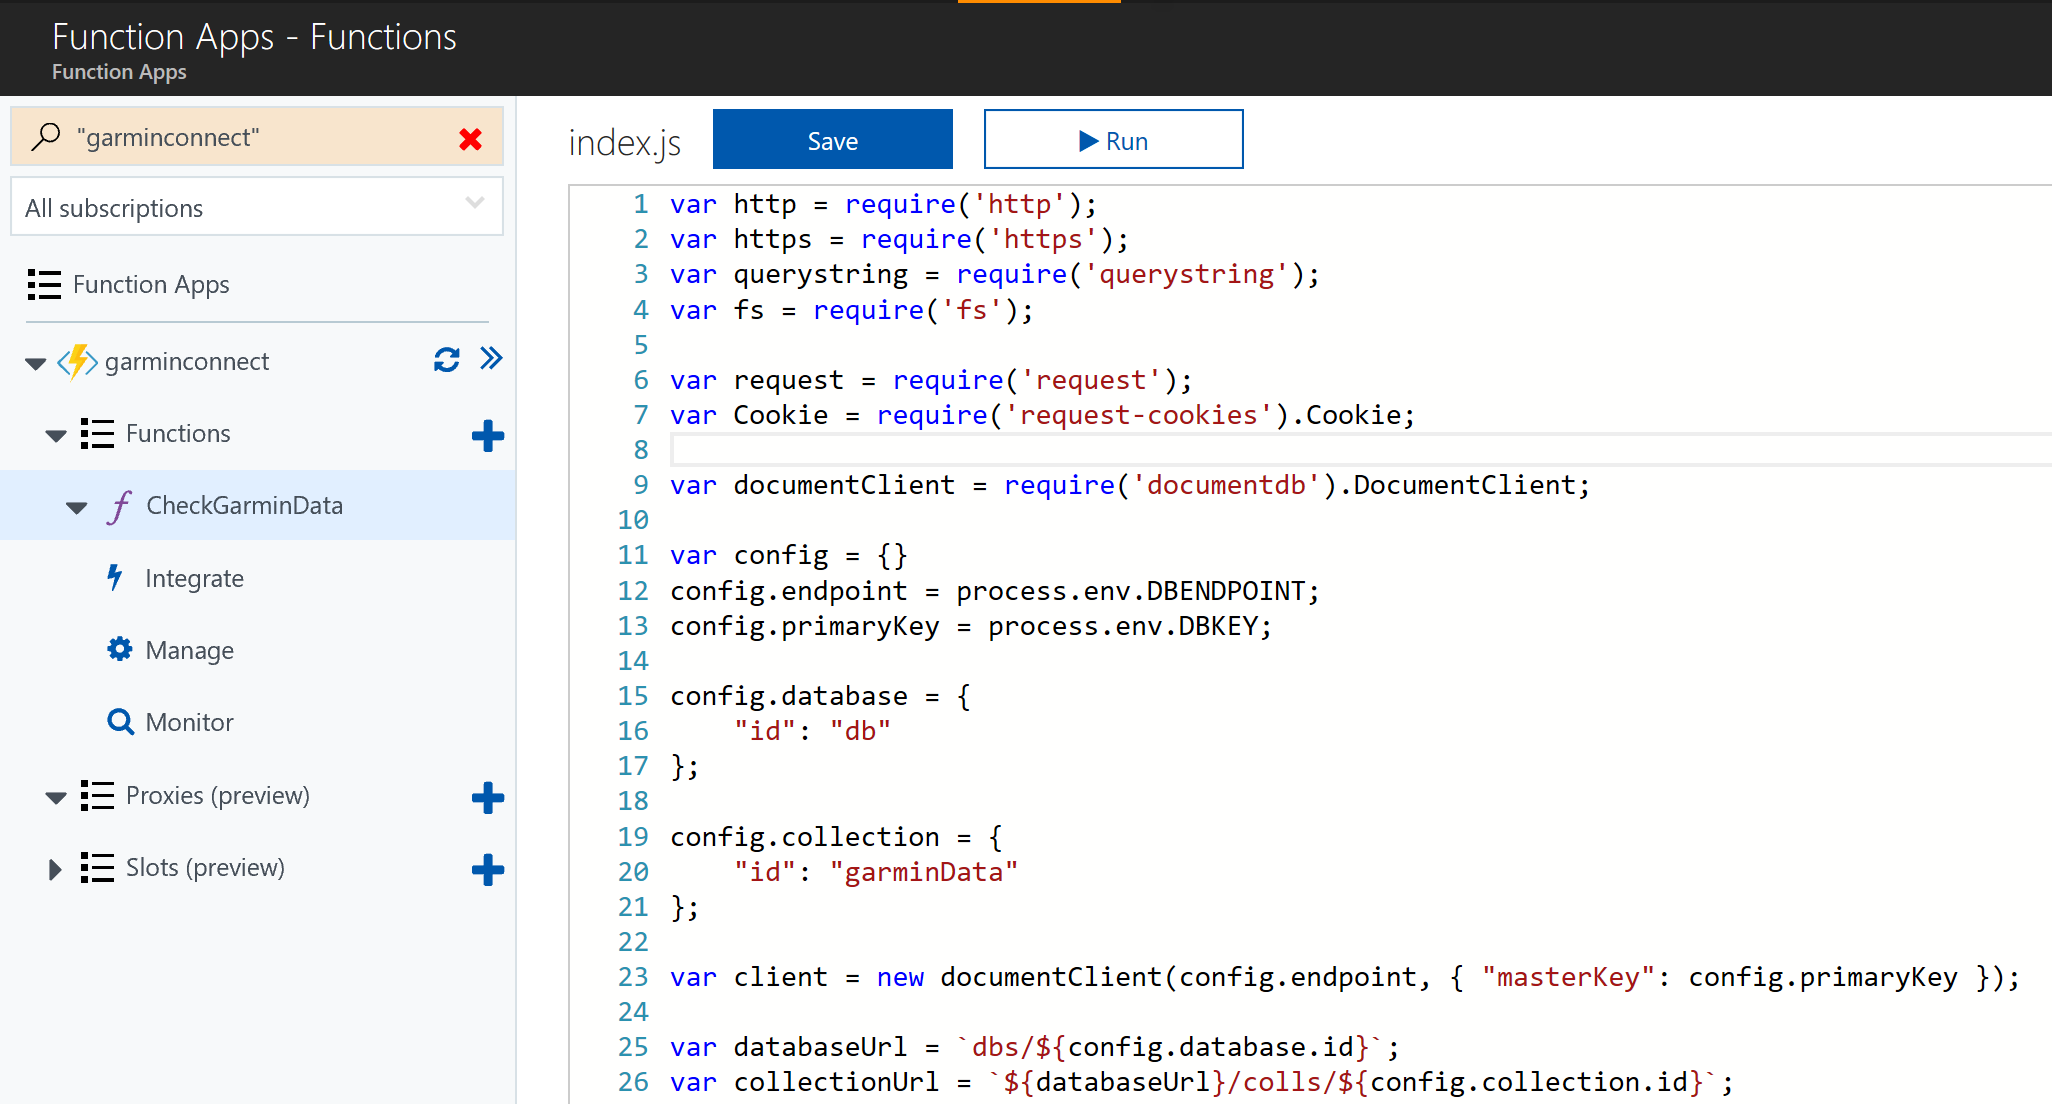Click the Integrate lightning icon

coord(115,577)
